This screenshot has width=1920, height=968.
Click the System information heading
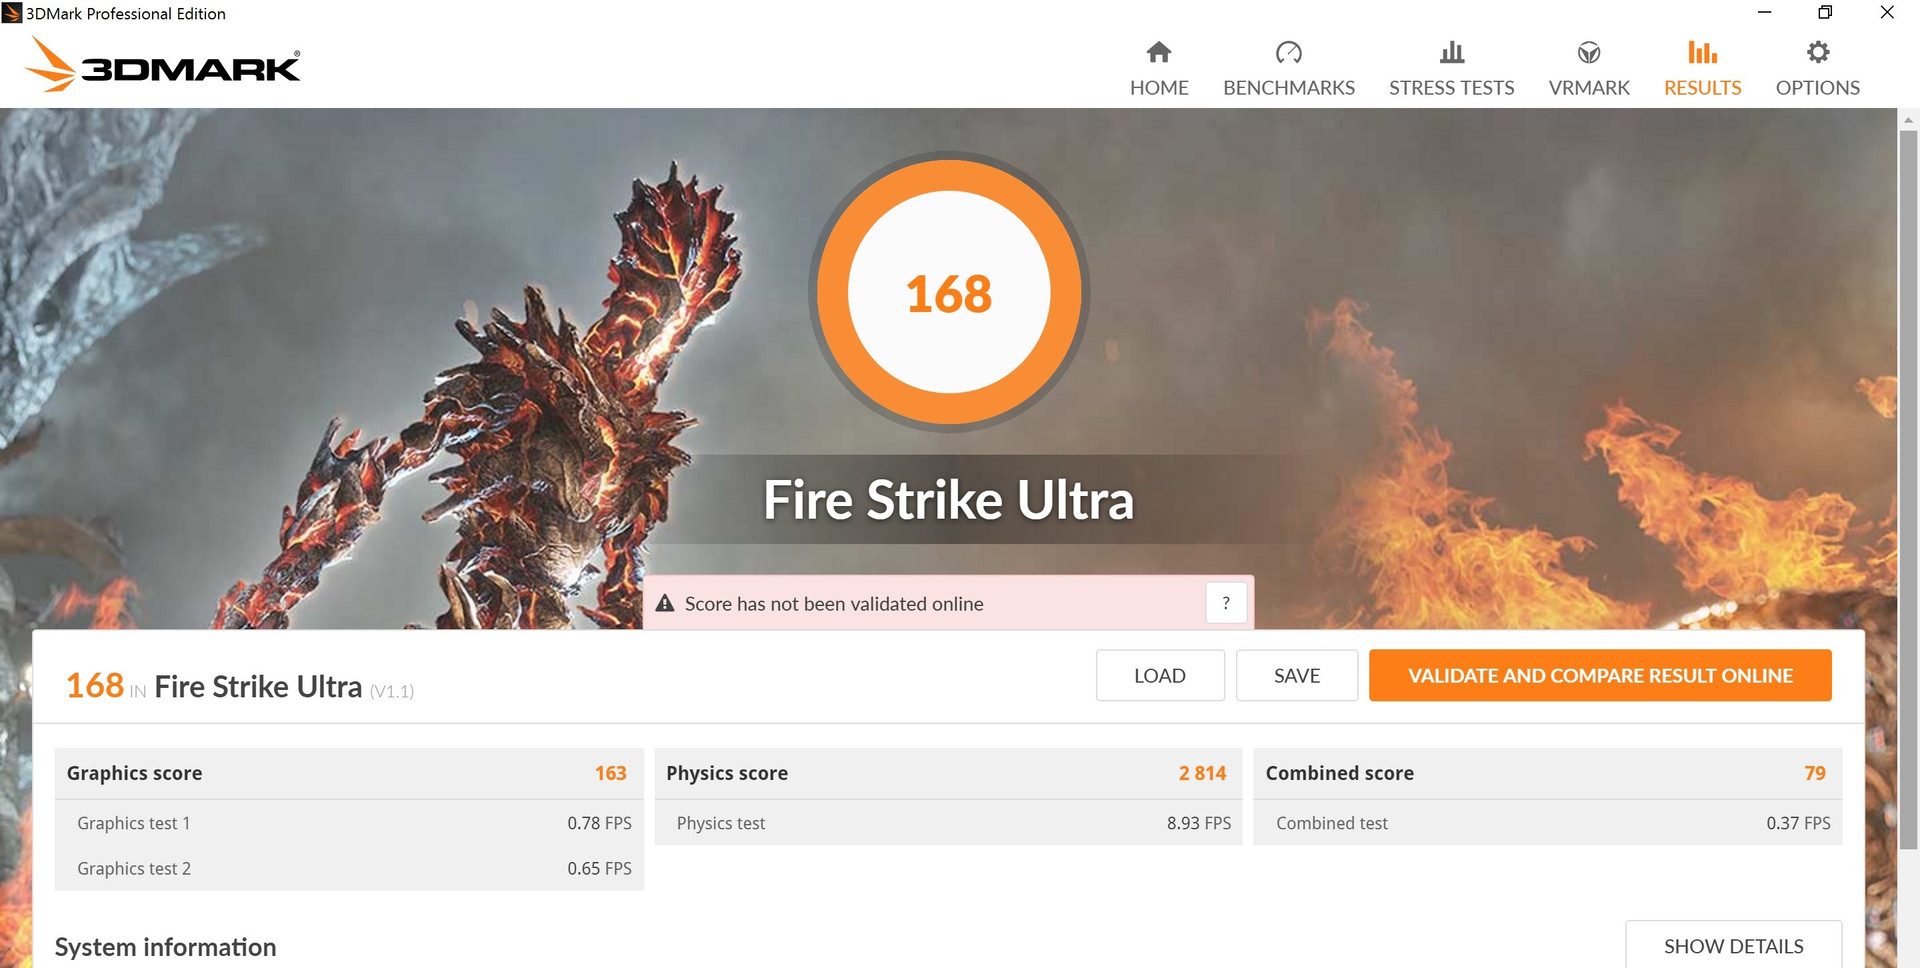165,947
